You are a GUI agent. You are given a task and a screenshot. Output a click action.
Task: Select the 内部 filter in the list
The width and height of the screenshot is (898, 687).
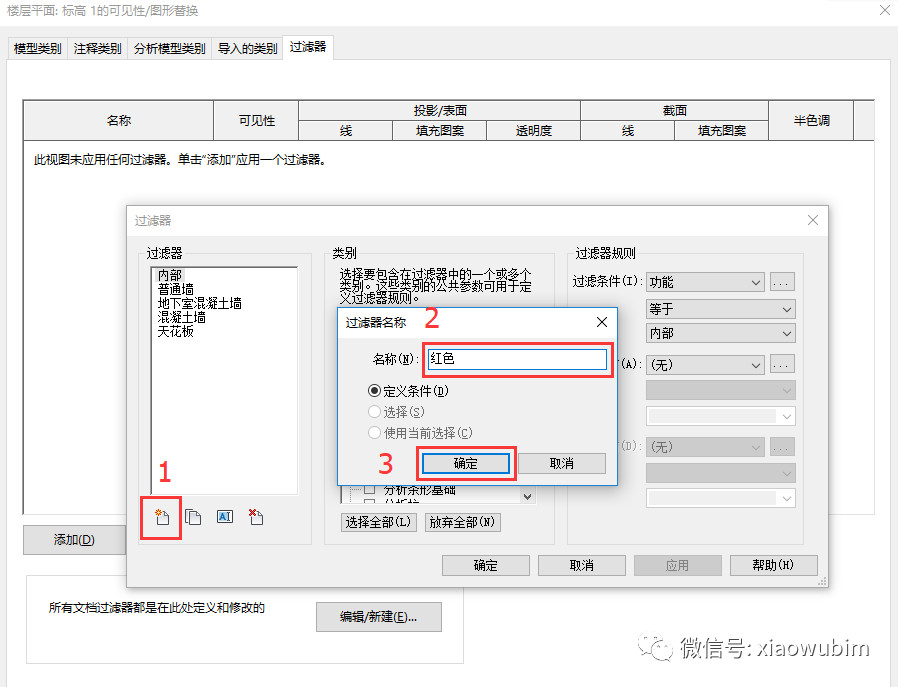click(170, 275)
